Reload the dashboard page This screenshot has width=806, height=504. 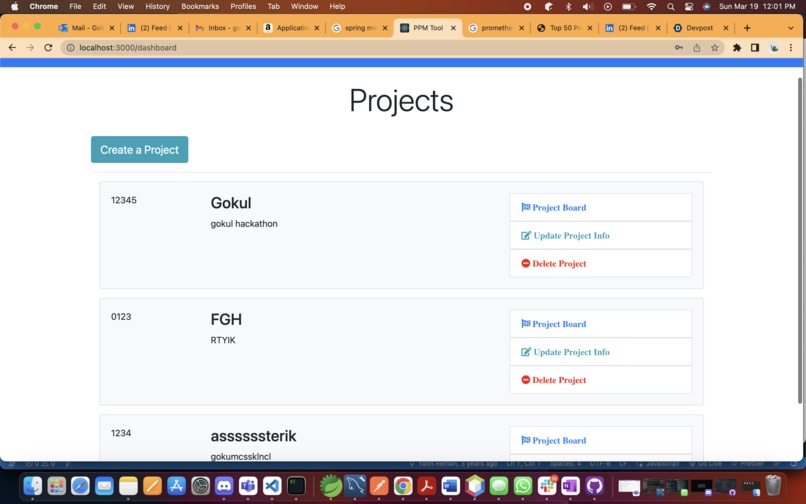[x=48, y=48]
